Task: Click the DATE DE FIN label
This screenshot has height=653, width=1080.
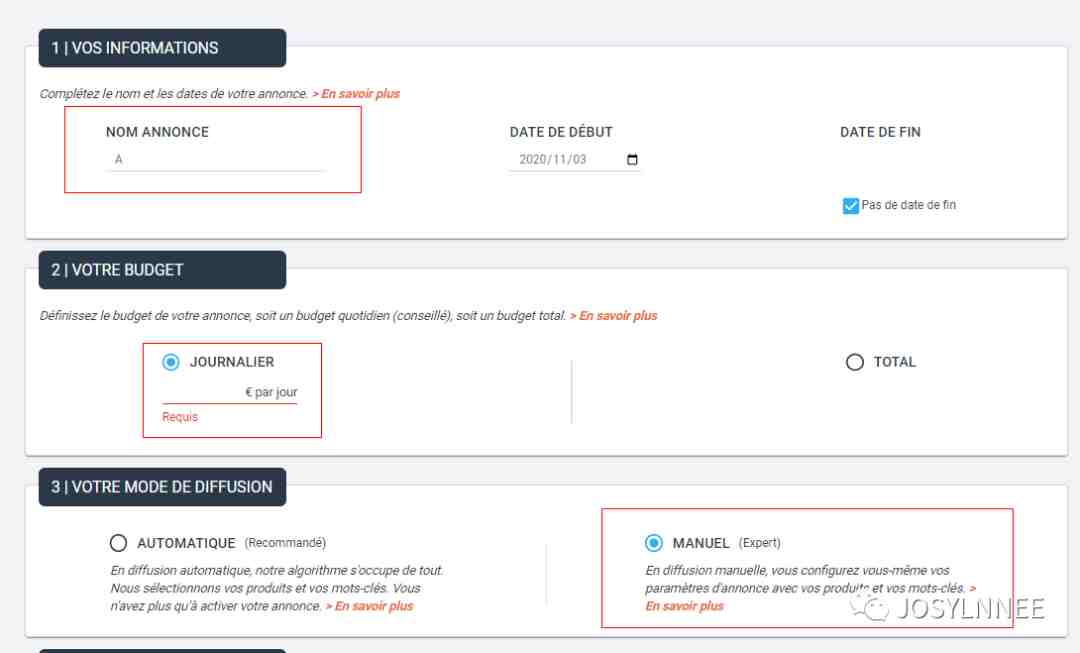Action: tap(880, 132)
